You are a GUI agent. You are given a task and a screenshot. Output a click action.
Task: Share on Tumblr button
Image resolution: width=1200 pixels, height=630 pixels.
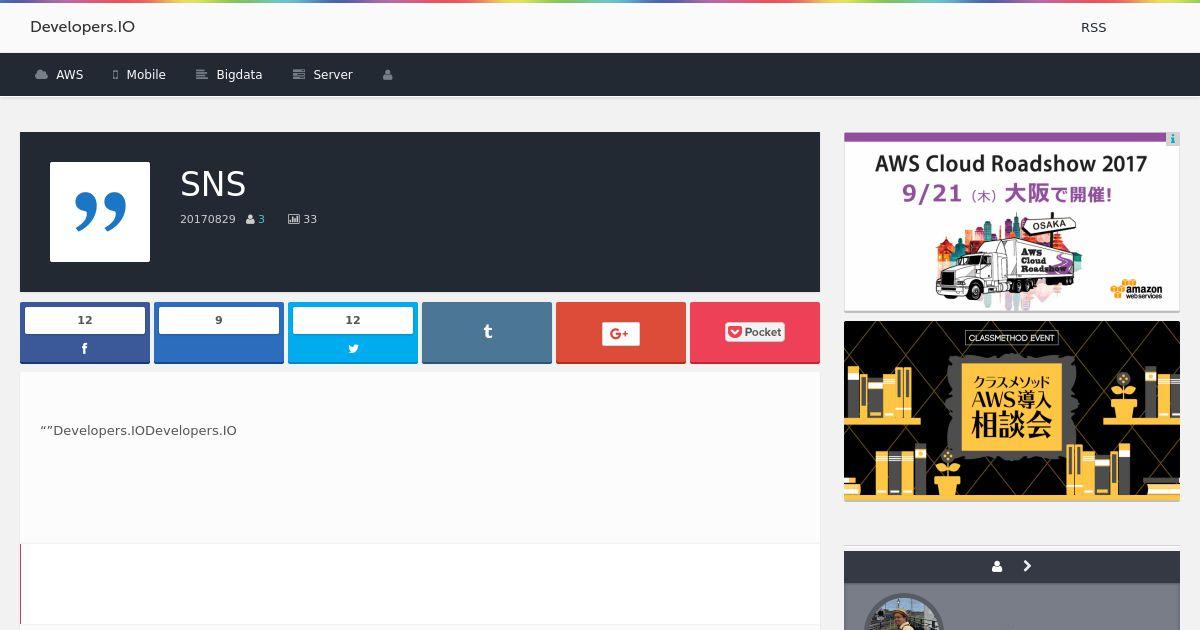[x=487, y=333]
